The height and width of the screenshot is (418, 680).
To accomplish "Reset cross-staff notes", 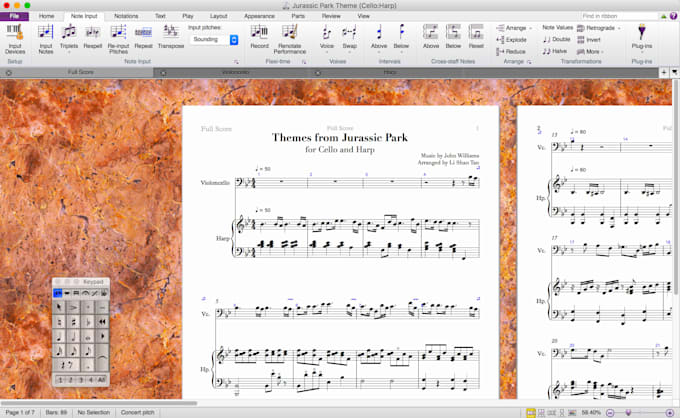I will 476,36.
